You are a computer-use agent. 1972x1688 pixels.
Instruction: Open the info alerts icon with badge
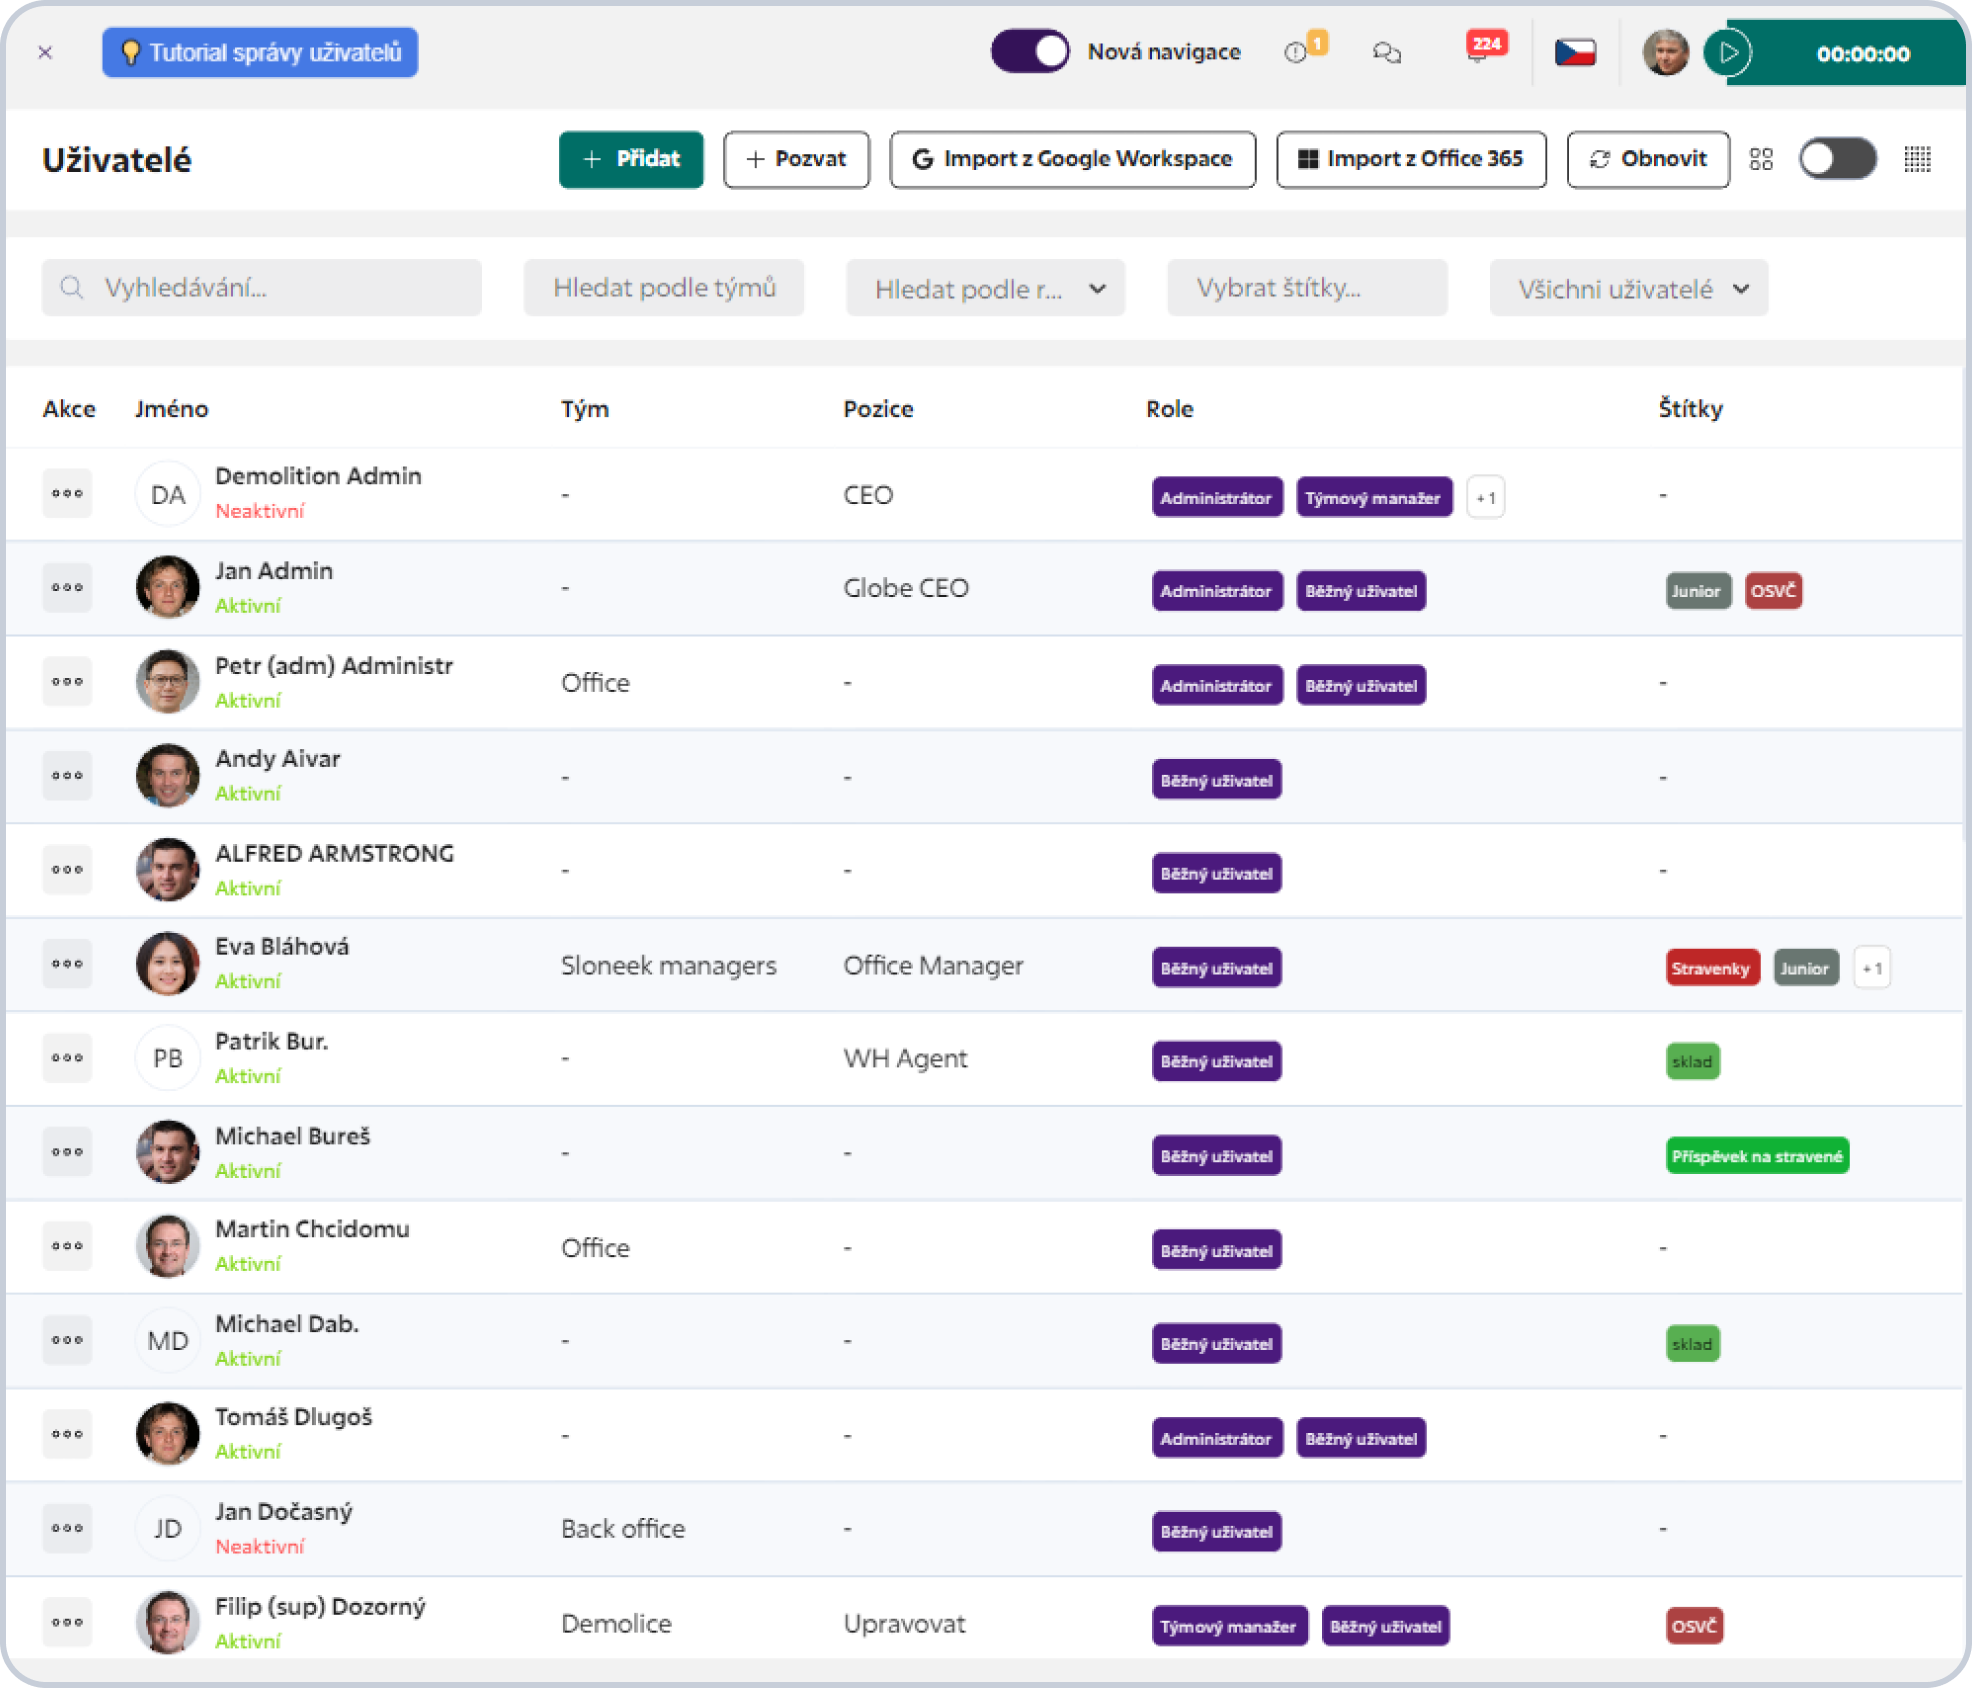tap(1297, 53)
